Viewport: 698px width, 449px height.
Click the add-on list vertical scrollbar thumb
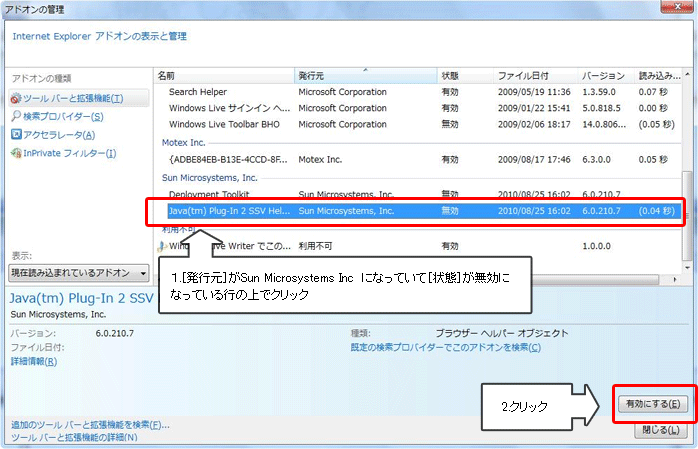click(687, 215)
